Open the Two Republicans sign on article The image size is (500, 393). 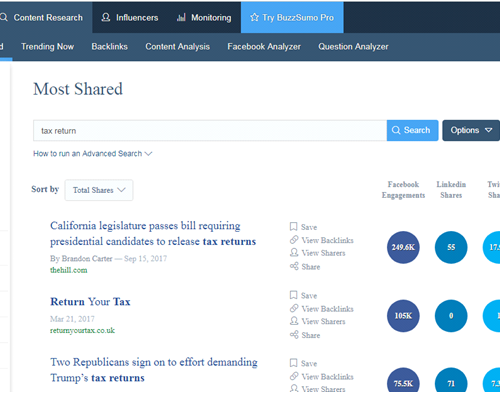pos(154,370)
